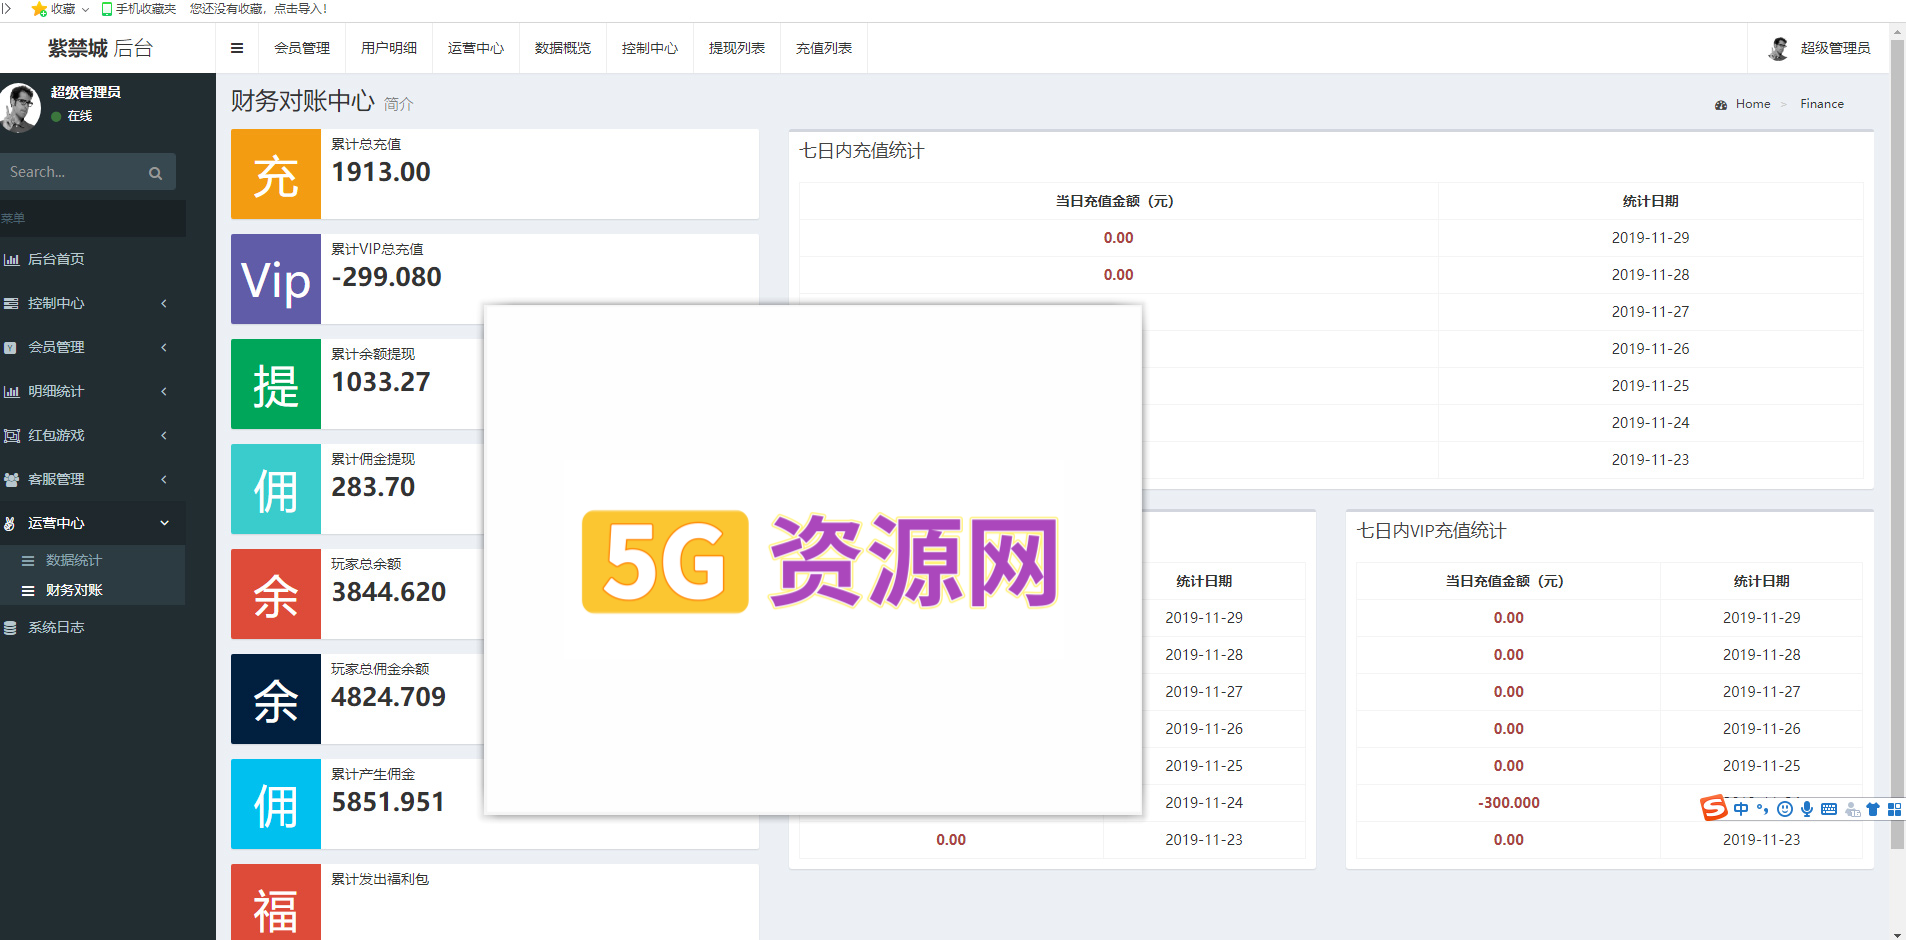The height and width of the screenshot is (940, 1906).
Task: Open the 充值列表 top navigation tab
Action: coord(824,48)
